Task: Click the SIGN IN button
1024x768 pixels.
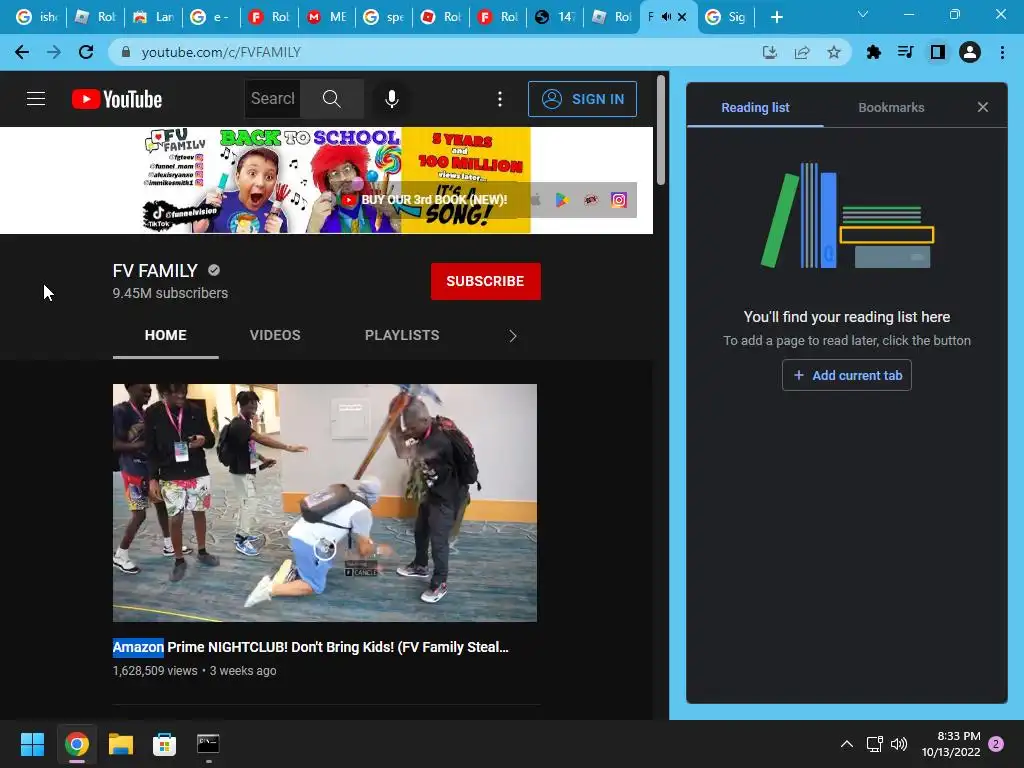Action: tap(583, 99)
